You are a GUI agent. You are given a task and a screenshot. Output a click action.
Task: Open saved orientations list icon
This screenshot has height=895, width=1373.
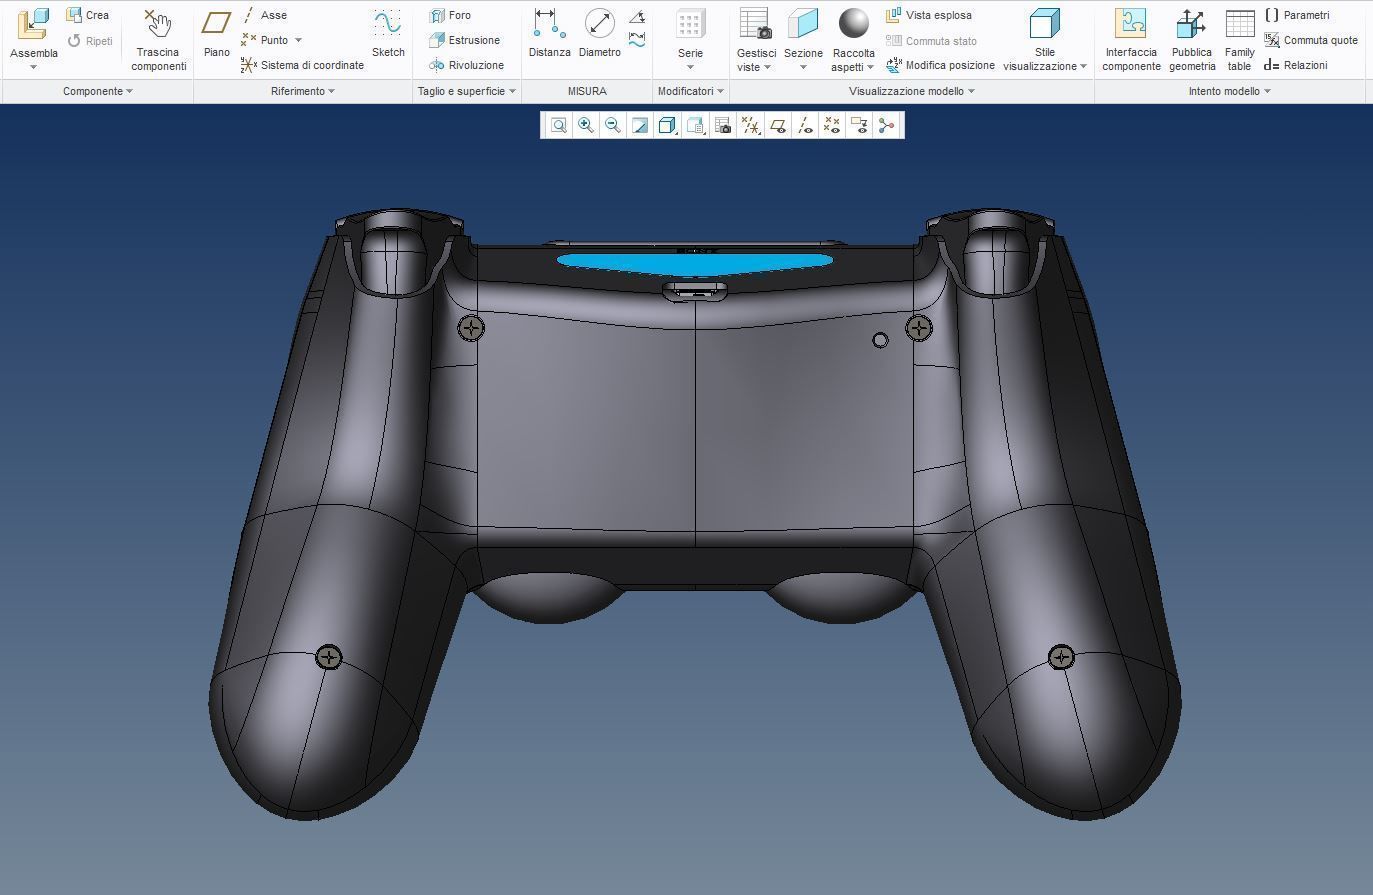(695, 125)
